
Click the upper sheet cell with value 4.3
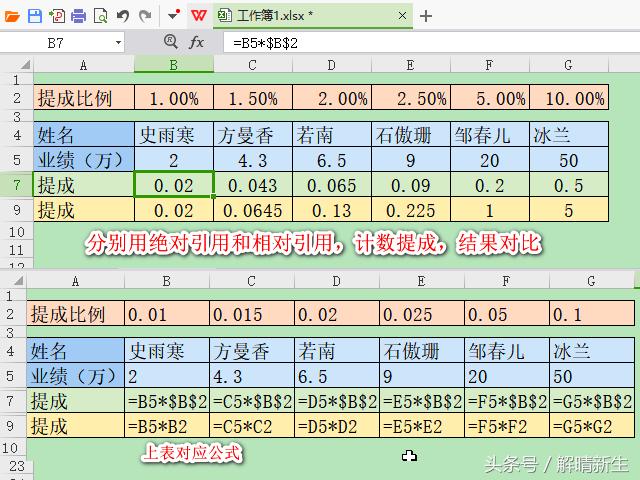point(253,160)
